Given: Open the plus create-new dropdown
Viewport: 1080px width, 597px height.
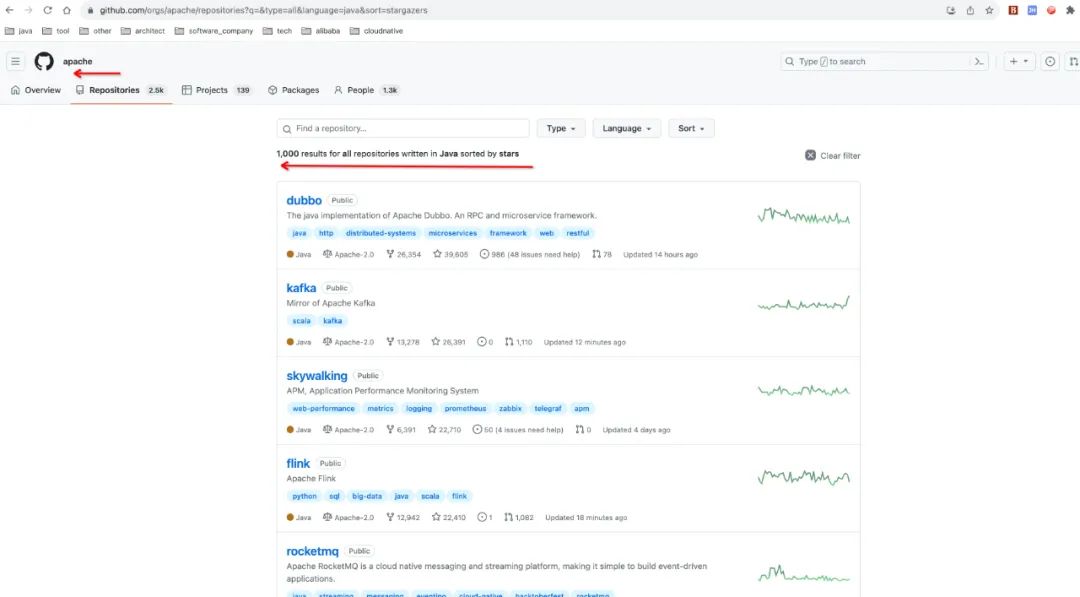Looking at the screenshot, I should point(1019,61).
